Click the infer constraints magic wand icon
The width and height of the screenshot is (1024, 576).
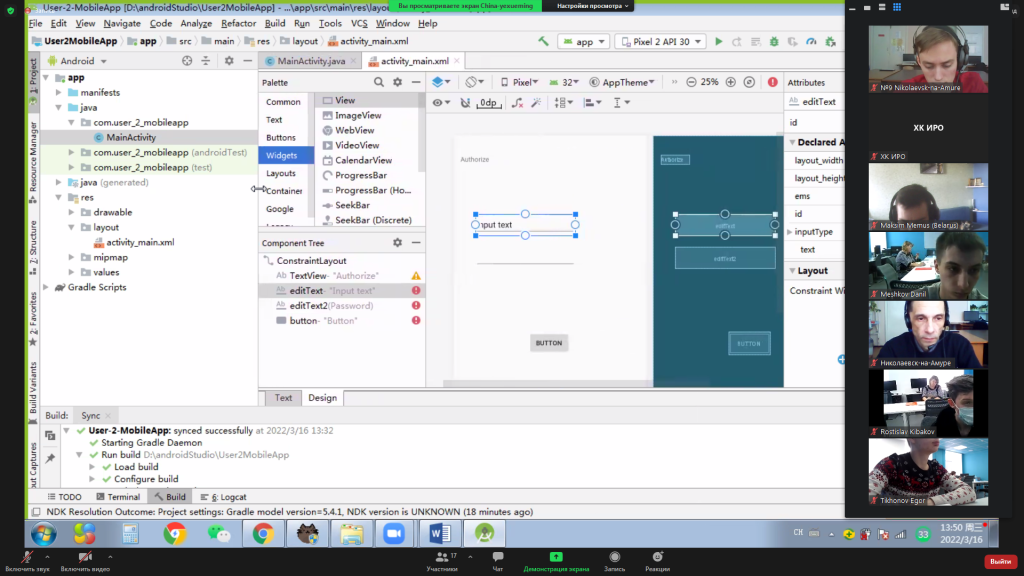(536, 103)
